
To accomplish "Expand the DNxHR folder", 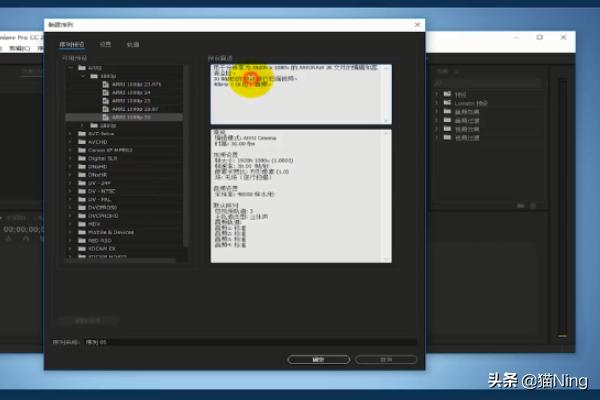I will click(x=70, y=175).
